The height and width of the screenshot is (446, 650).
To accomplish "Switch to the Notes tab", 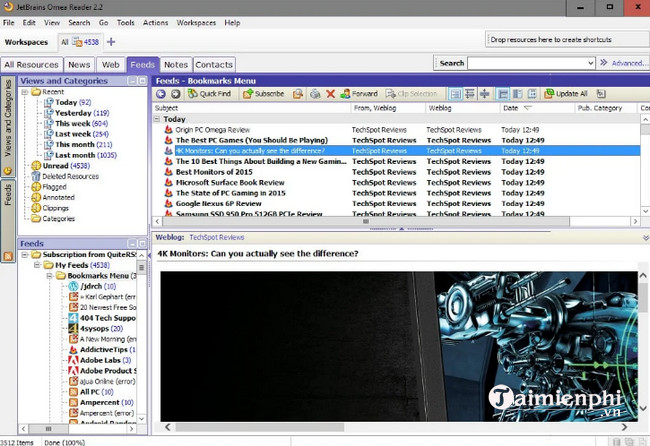I will [x=176, y=64].
